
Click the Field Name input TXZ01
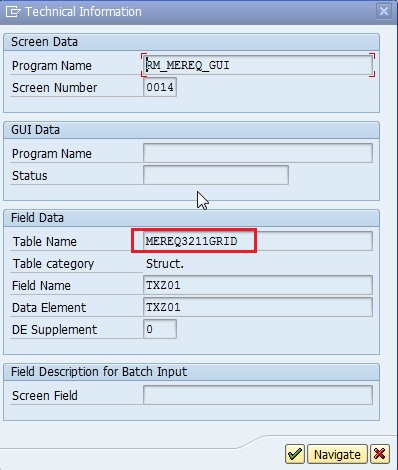point(258,285)
